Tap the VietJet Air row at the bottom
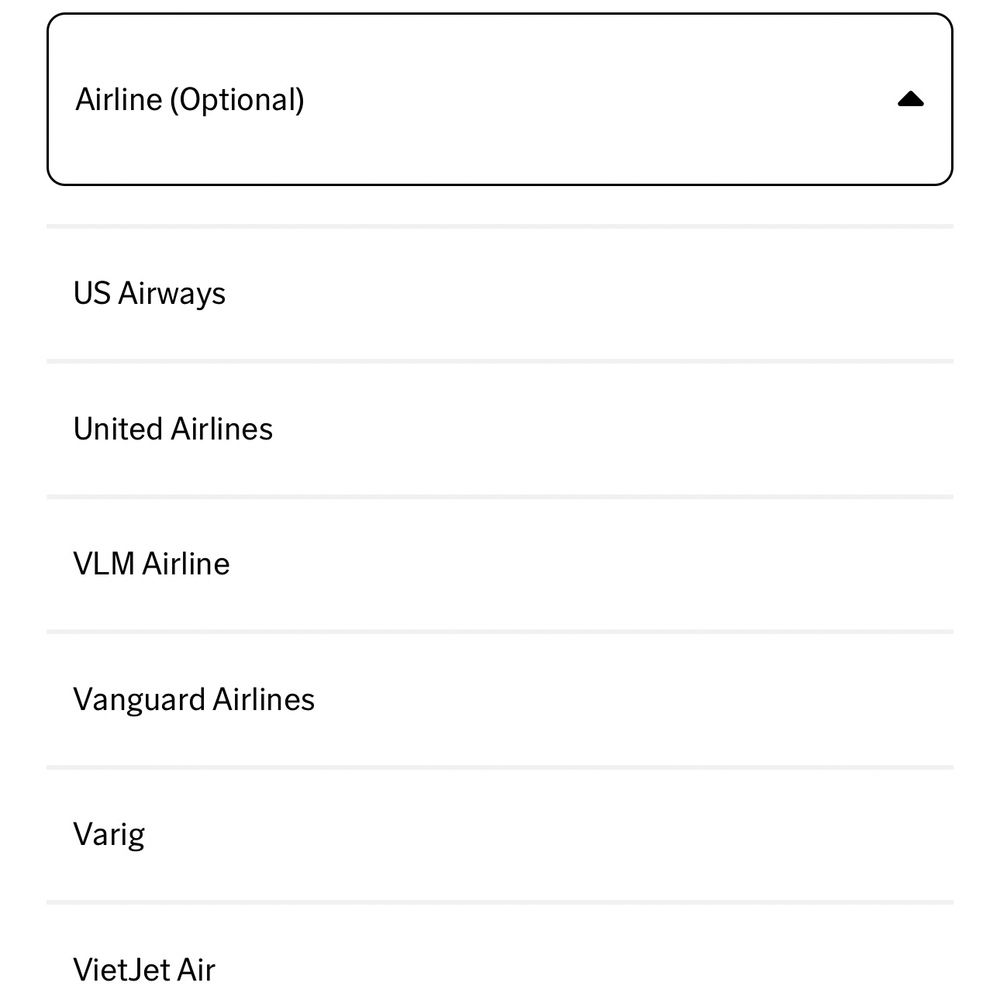 pos(500,965)
